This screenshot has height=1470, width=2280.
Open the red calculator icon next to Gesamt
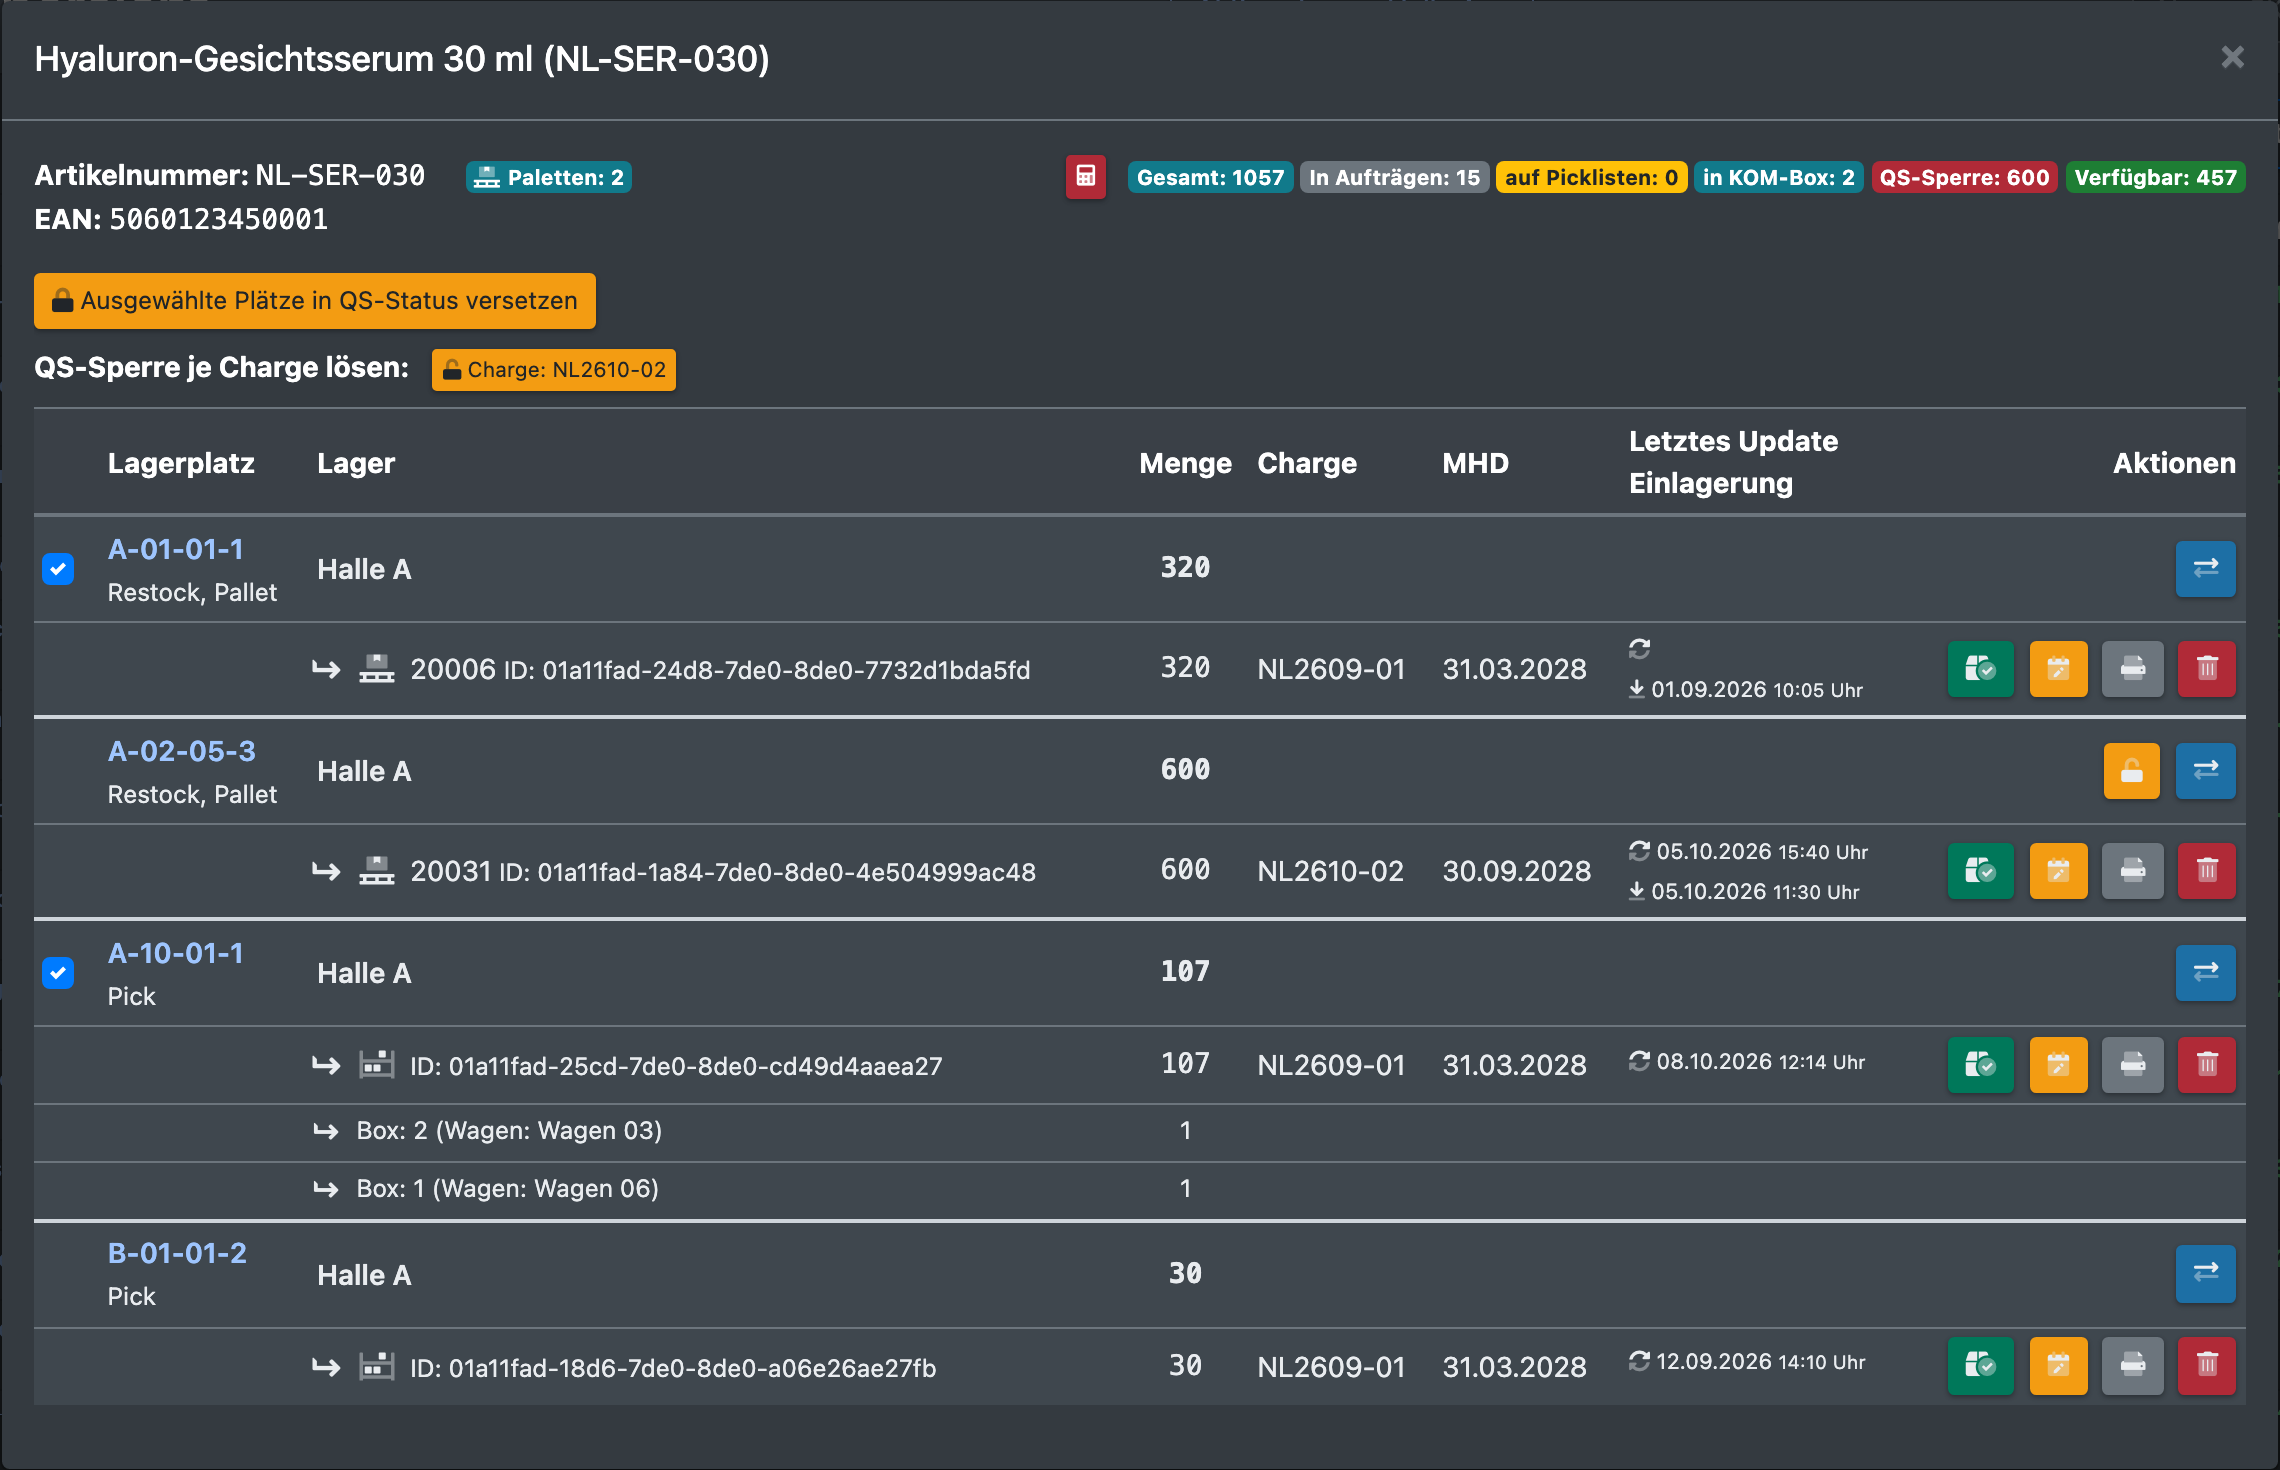click(1085, 177)
